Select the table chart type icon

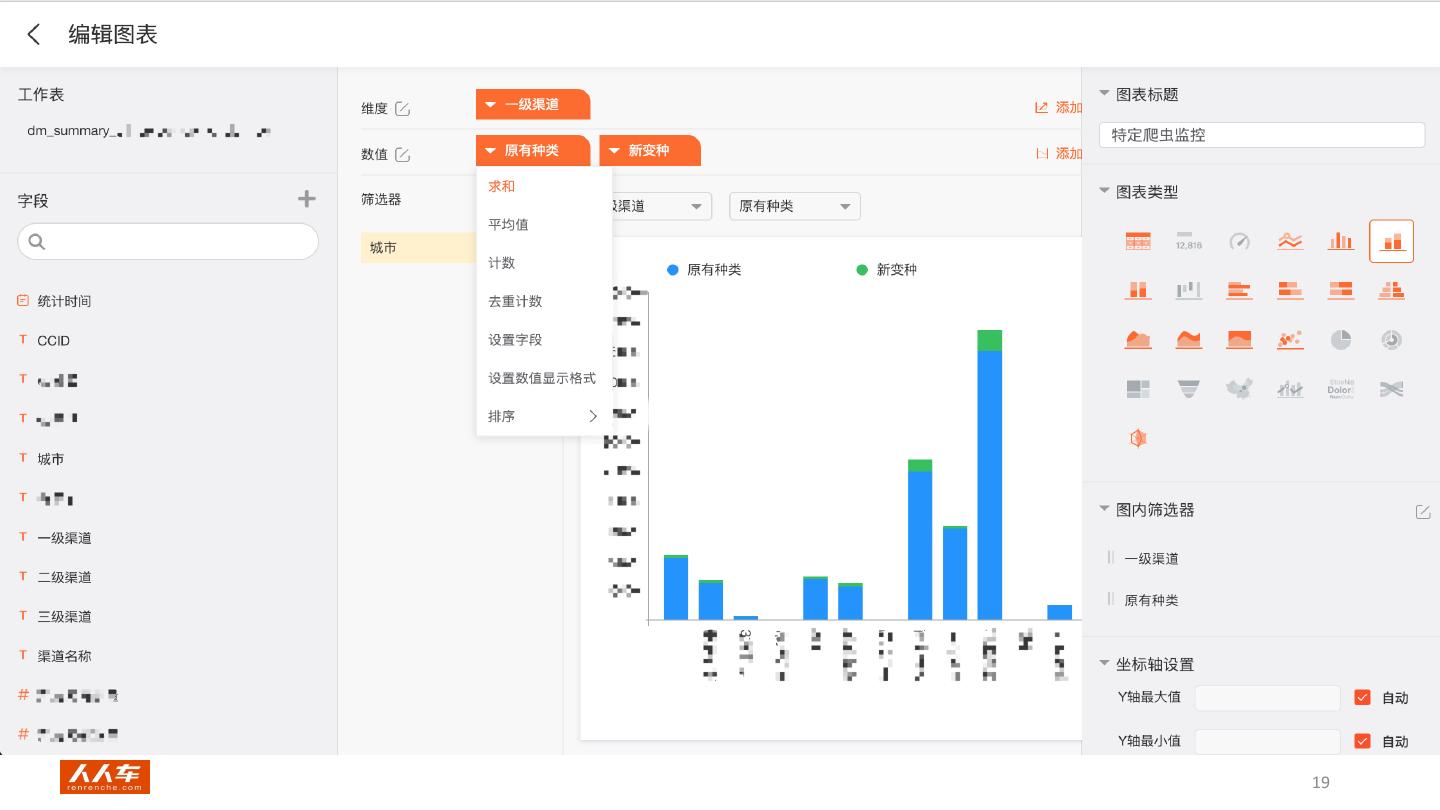click(1138, 241)
